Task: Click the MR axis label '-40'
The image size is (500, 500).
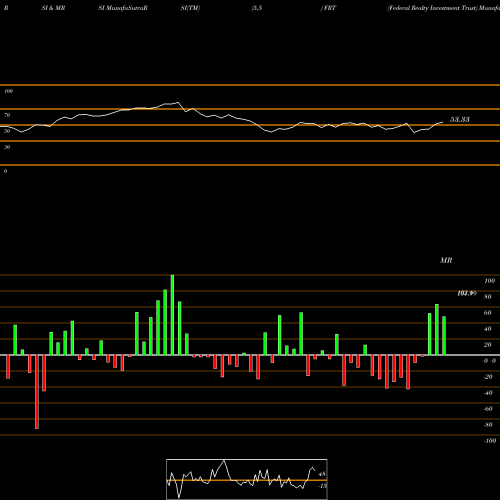Action: pyautogui.click(x=488, y=393)
